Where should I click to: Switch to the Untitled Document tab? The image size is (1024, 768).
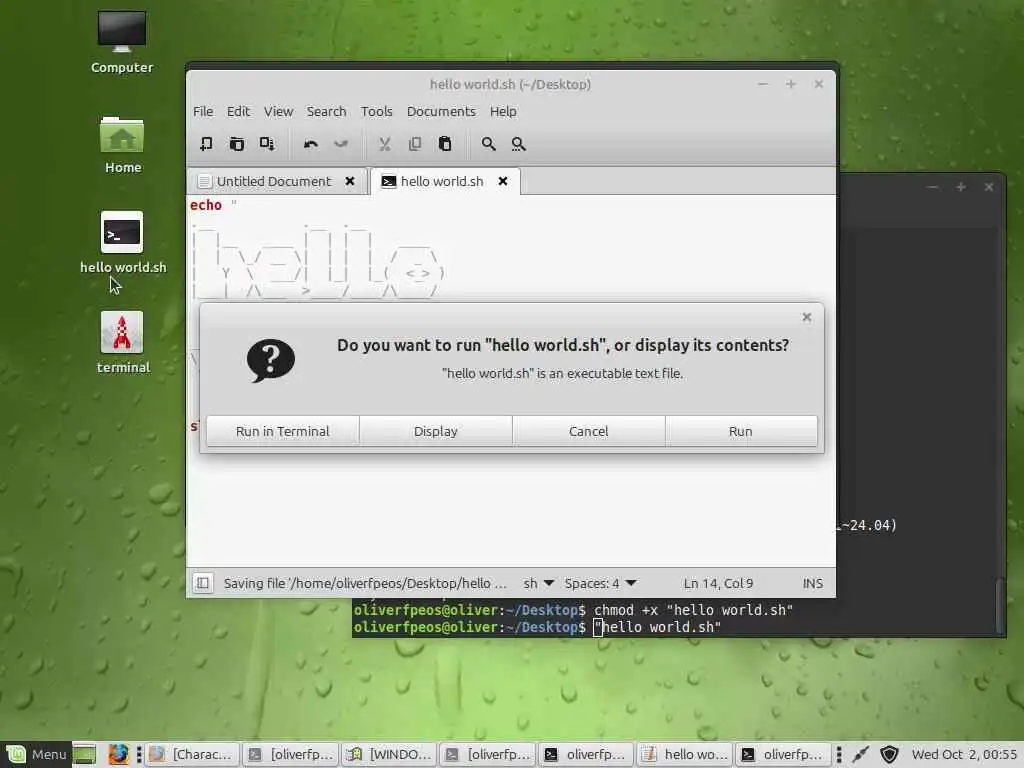click(274, 182)
